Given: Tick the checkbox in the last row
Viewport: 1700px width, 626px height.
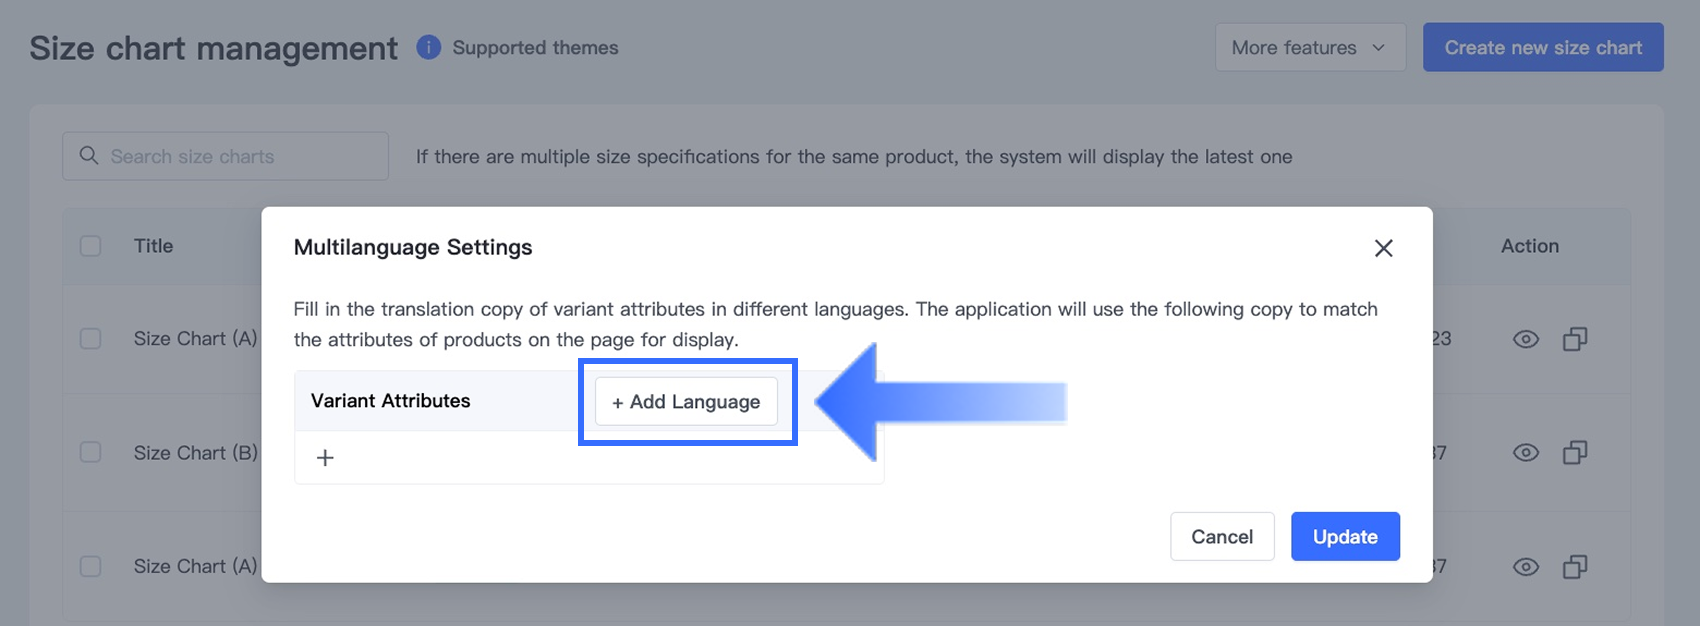Looking at the screenshot, I should click(x=91, y=567).
